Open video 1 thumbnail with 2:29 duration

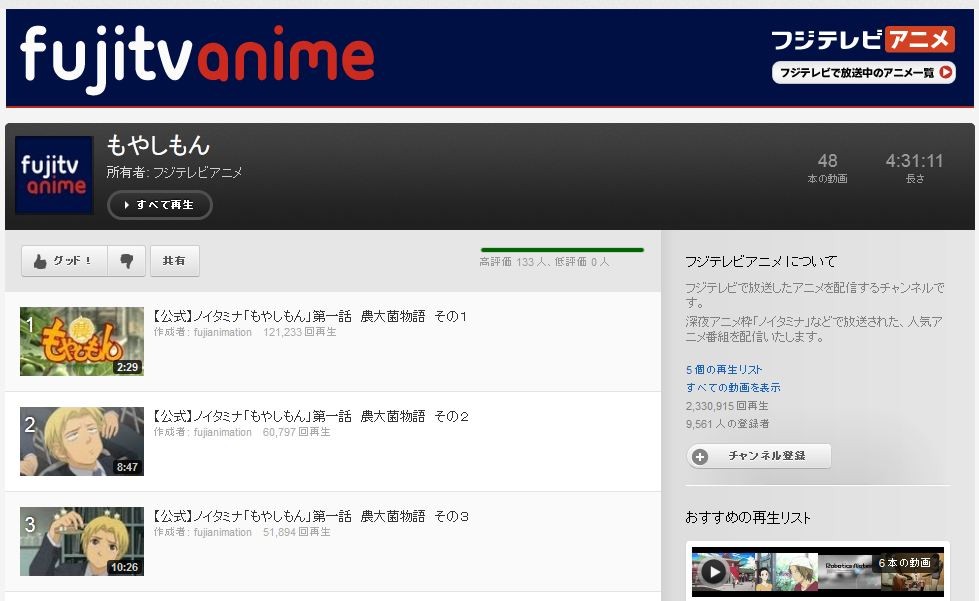click(x=82, y=341)
